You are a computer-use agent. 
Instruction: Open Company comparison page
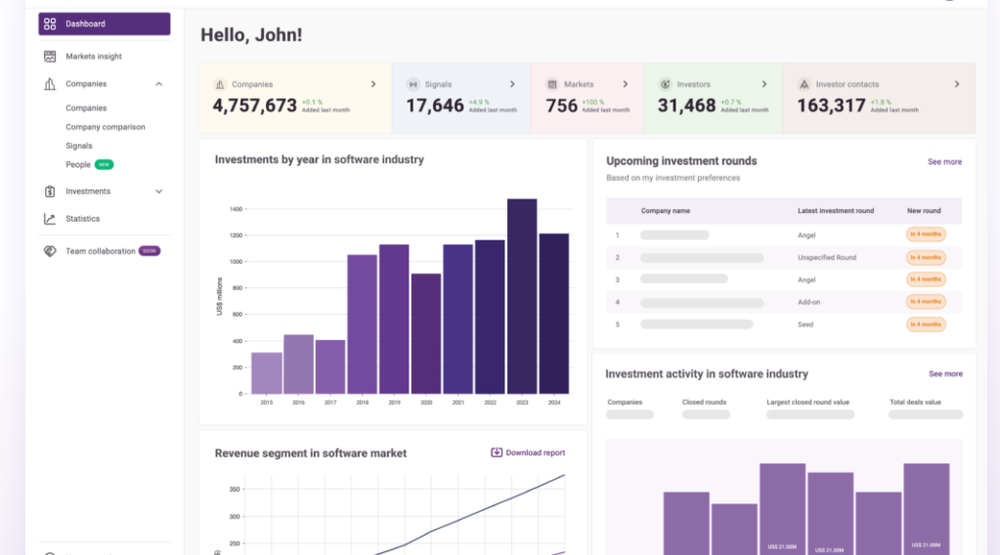tap(105, 127)
